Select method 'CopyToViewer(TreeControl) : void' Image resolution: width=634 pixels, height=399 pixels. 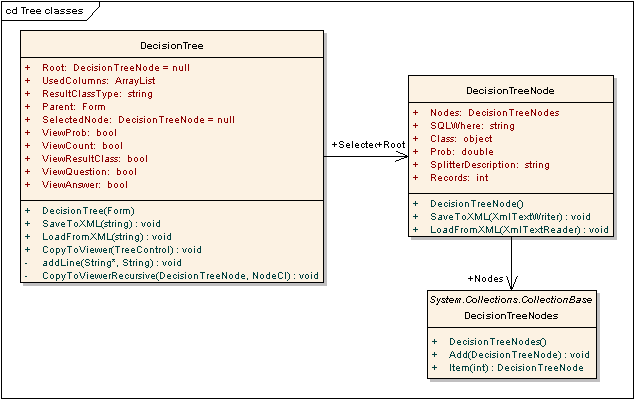tap(122, 249)
